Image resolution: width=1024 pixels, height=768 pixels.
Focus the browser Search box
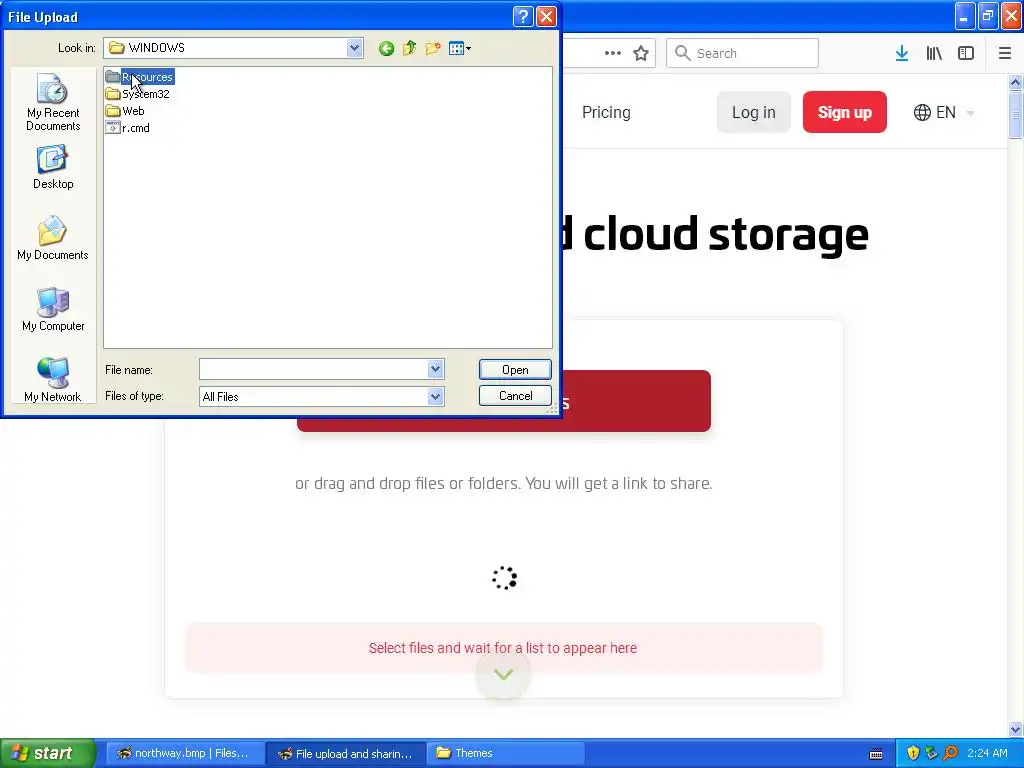(x=742, y=53)
